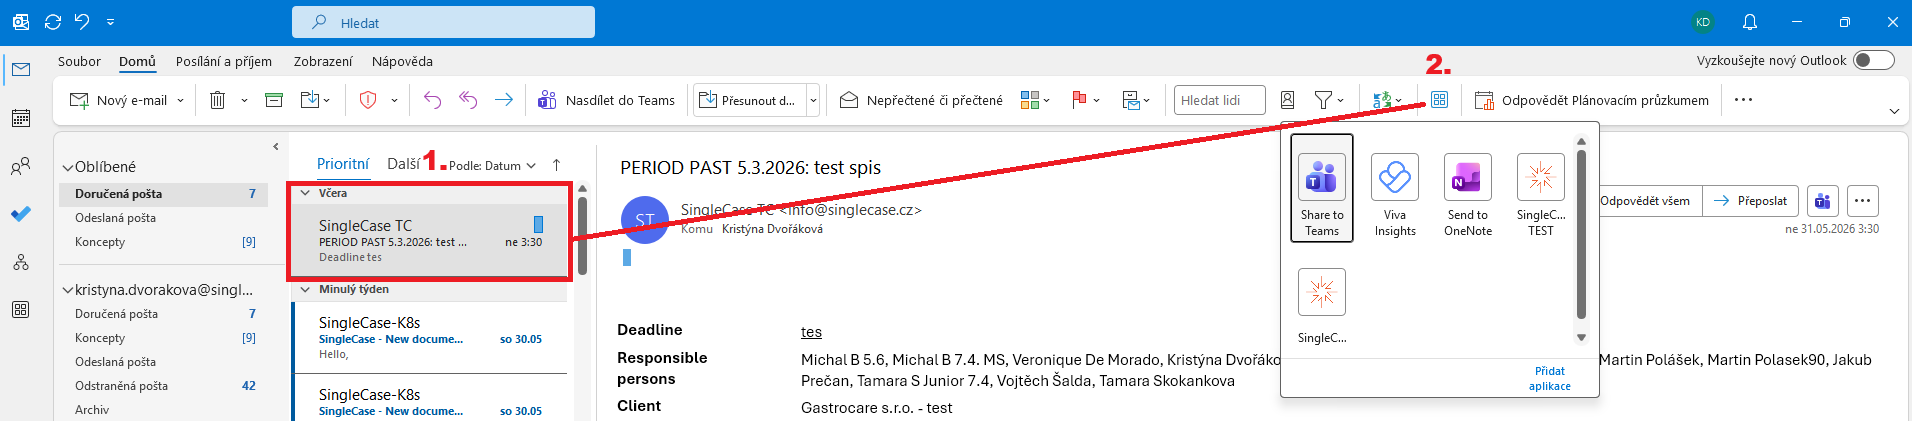Open Org Explorer icon in sidebar
The width and height of the screenshot is (1912, 421).
21,262
